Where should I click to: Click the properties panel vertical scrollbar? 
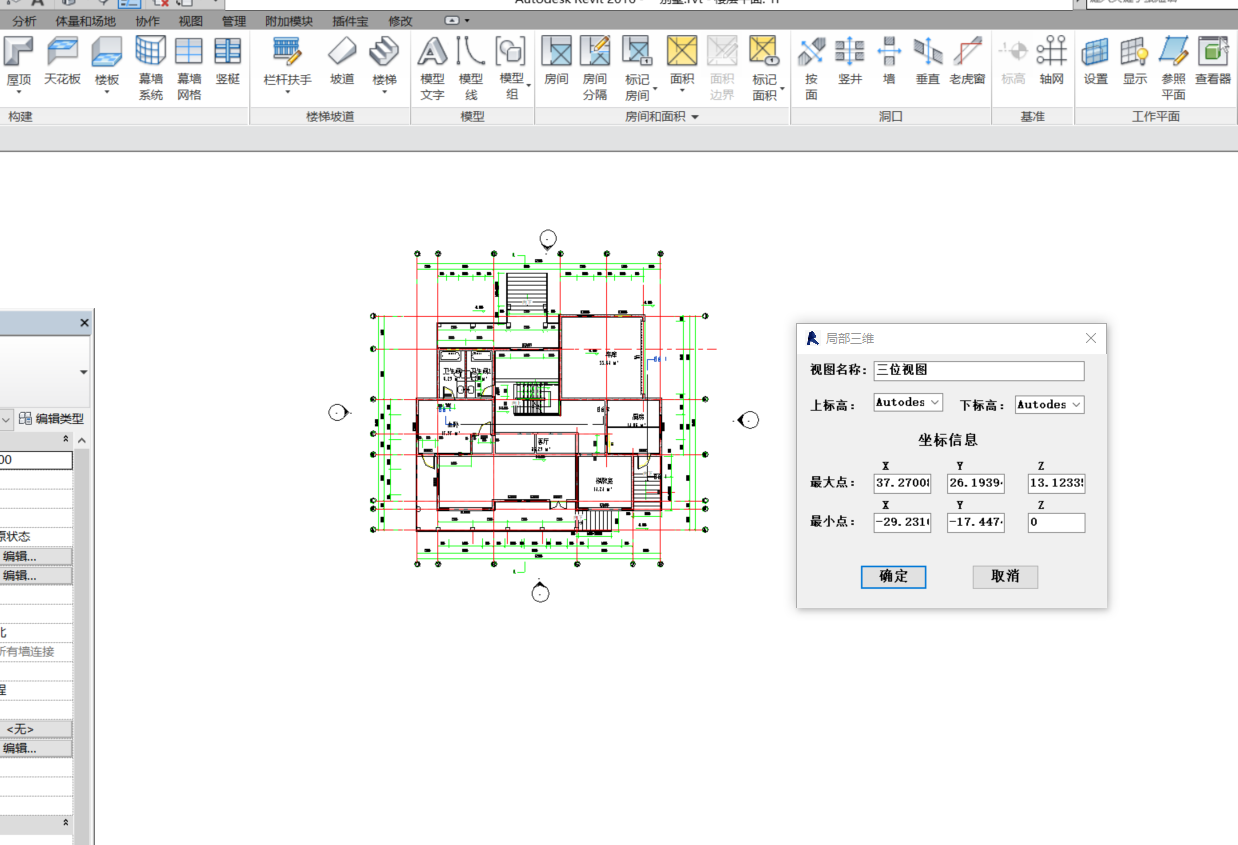click(82, 640)
